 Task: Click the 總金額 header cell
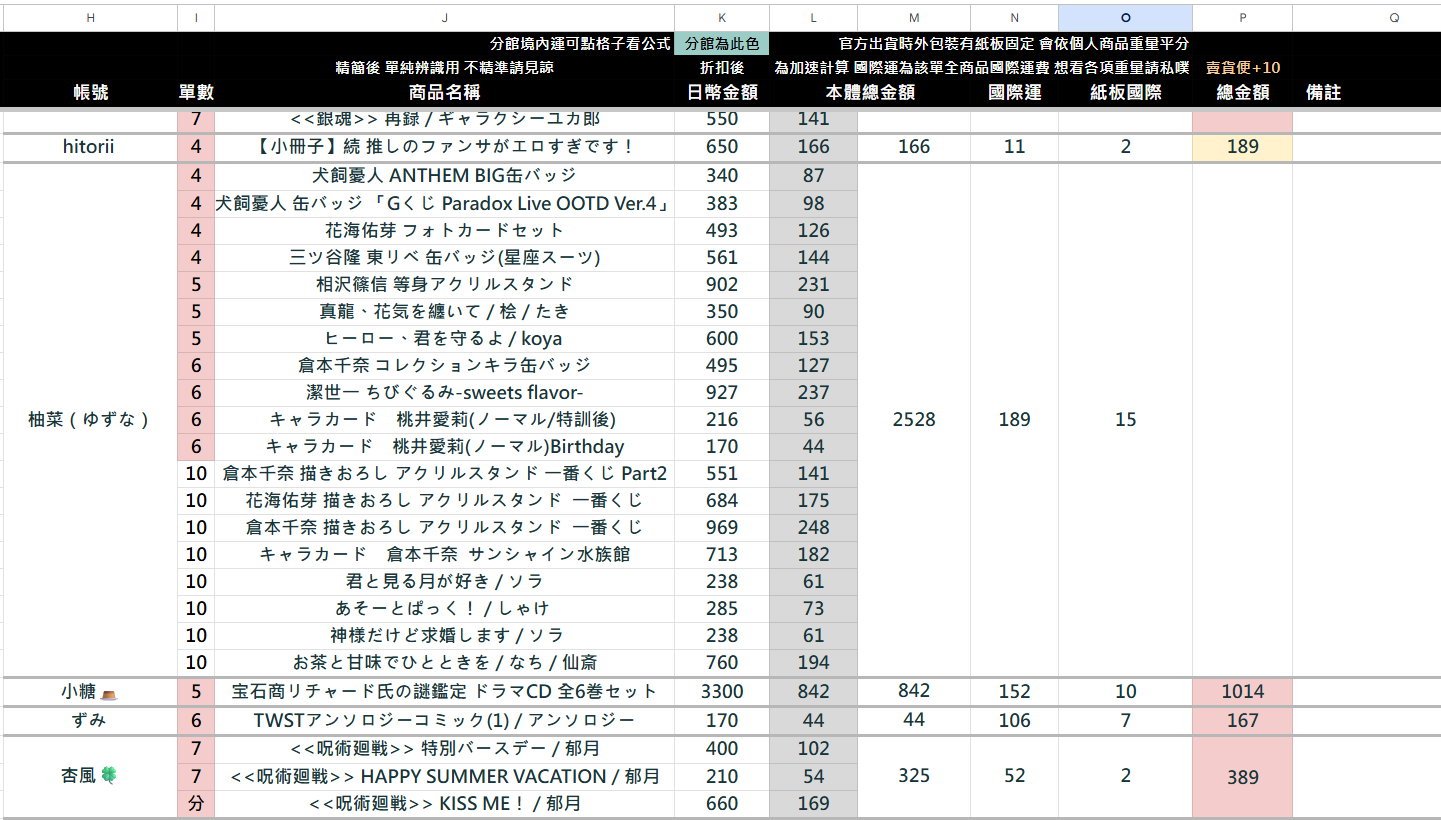1242,92
